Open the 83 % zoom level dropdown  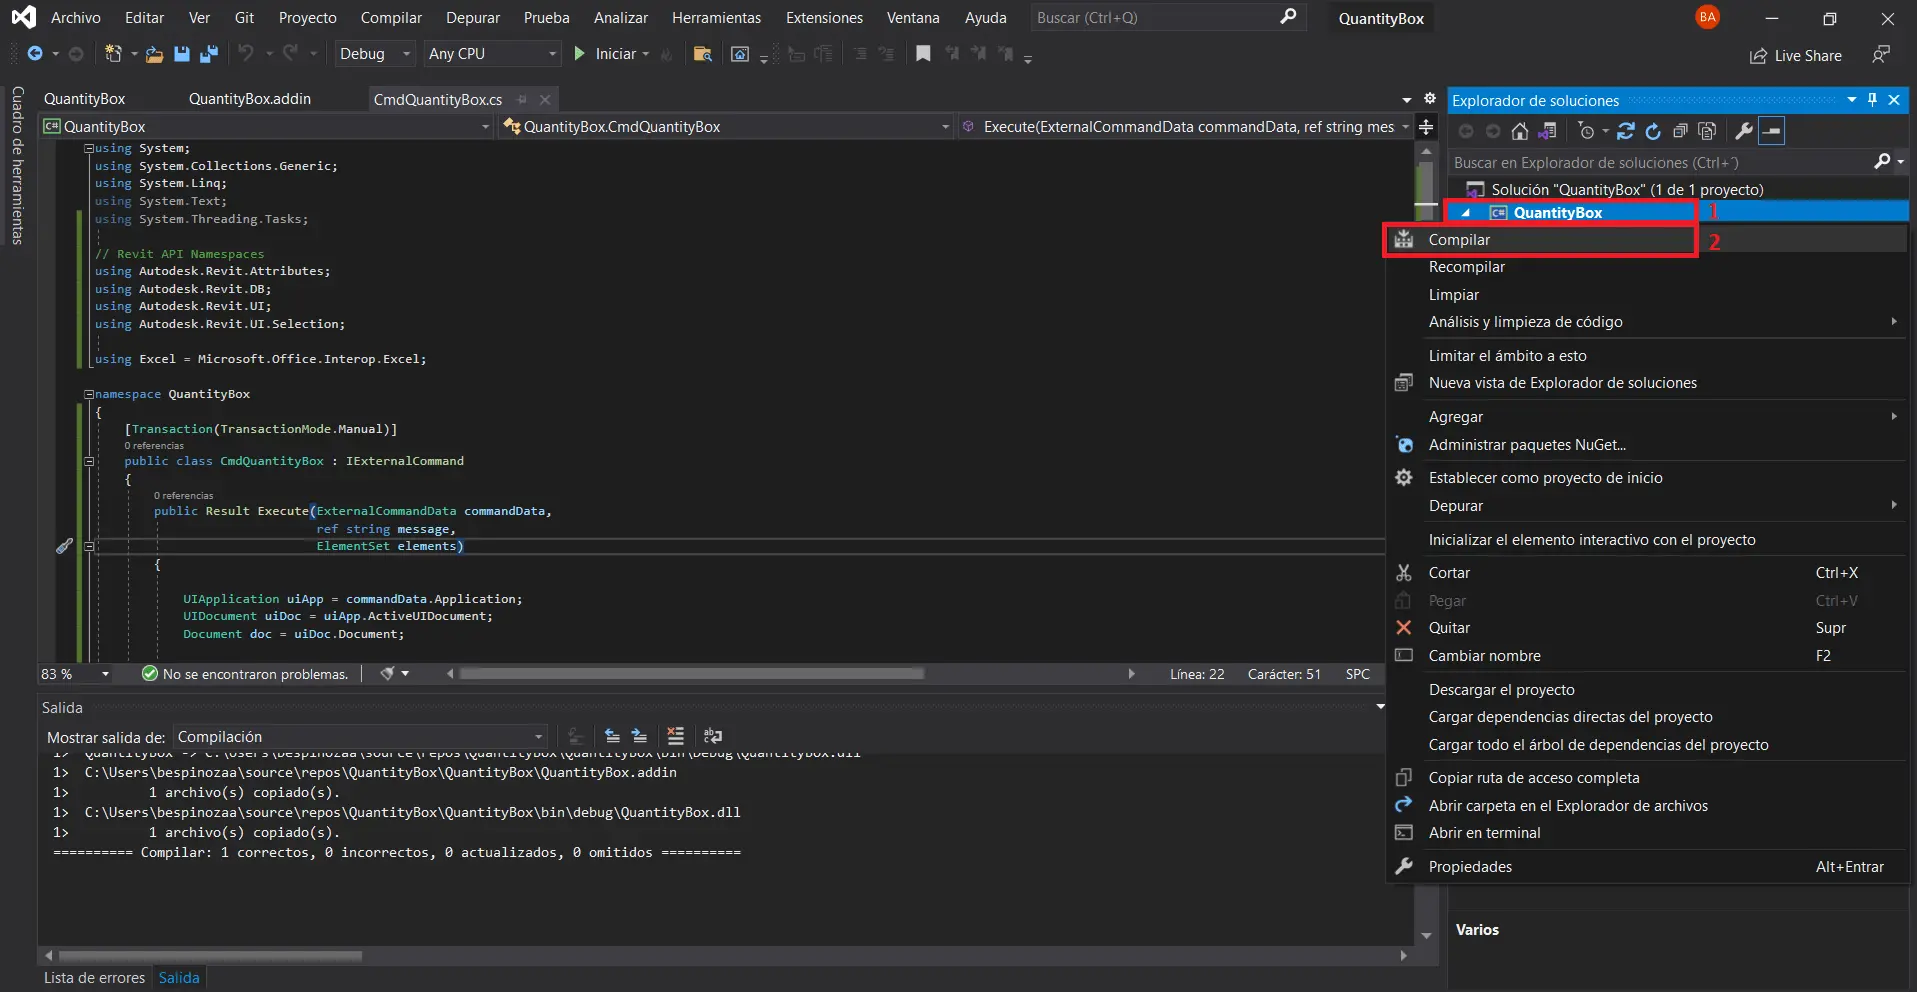click(x=75, y=674)
